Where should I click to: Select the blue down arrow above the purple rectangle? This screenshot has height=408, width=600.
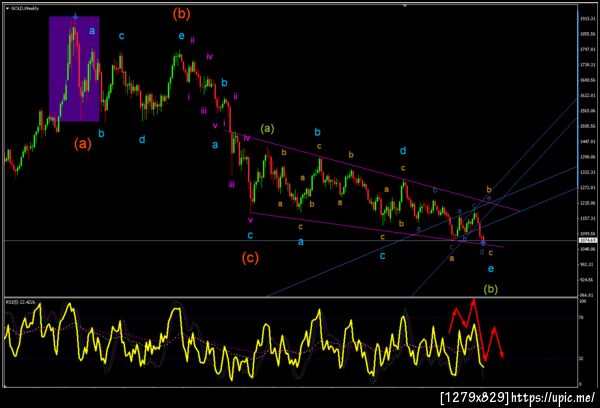point(75,16)
